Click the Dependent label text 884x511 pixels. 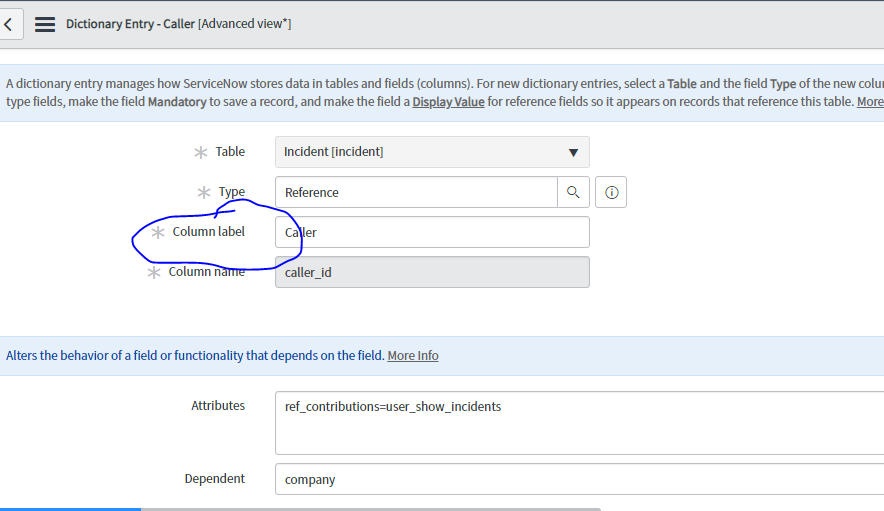pos(215,479)
